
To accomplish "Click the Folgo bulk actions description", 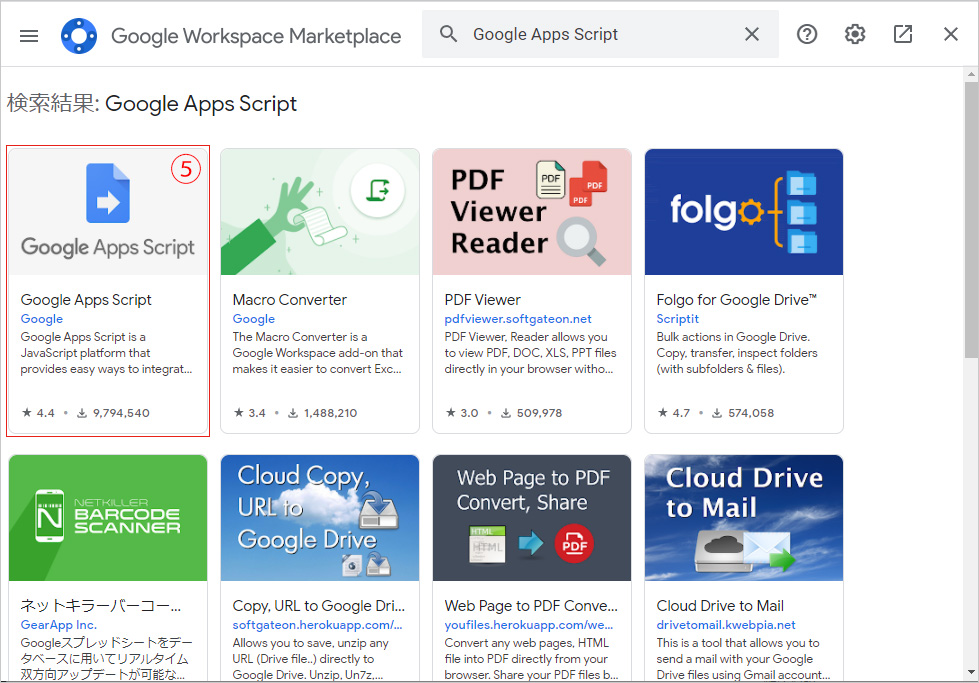I will tap(737, 353).
